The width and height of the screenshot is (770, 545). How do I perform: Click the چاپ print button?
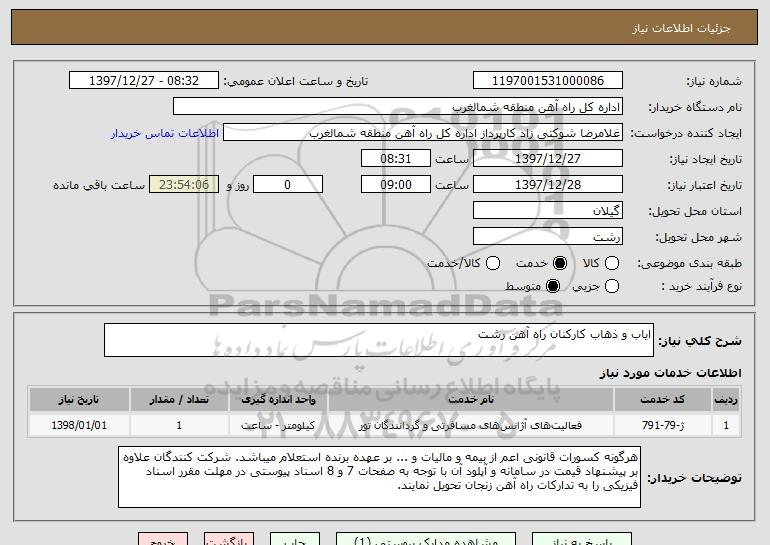click(295, 539)
